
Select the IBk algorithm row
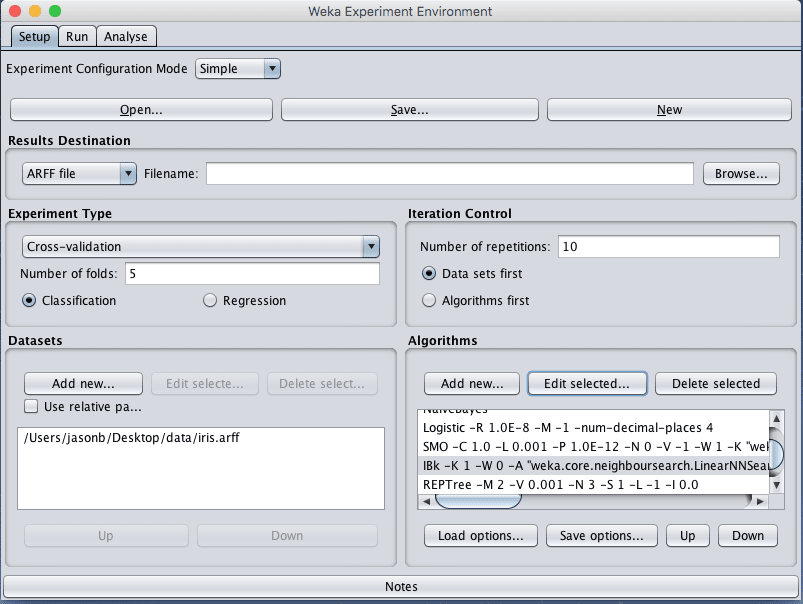coord(594,466)
